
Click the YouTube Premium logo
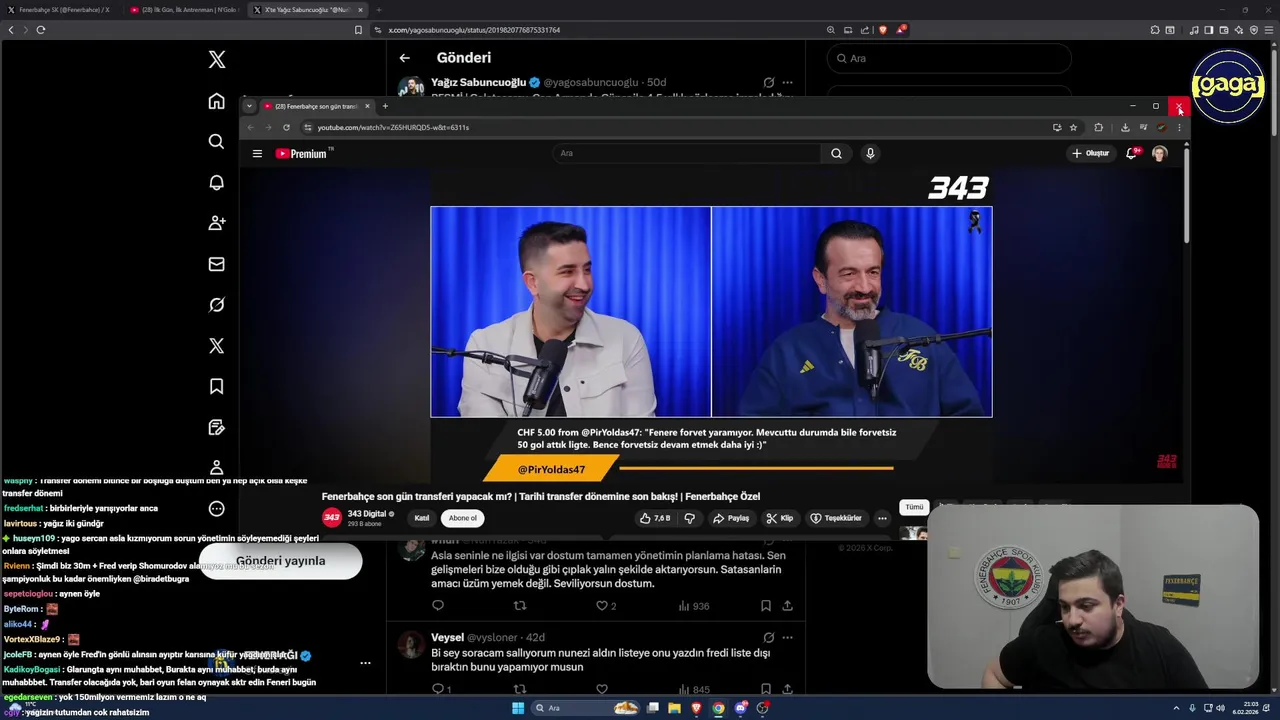(x=303, y=153)
